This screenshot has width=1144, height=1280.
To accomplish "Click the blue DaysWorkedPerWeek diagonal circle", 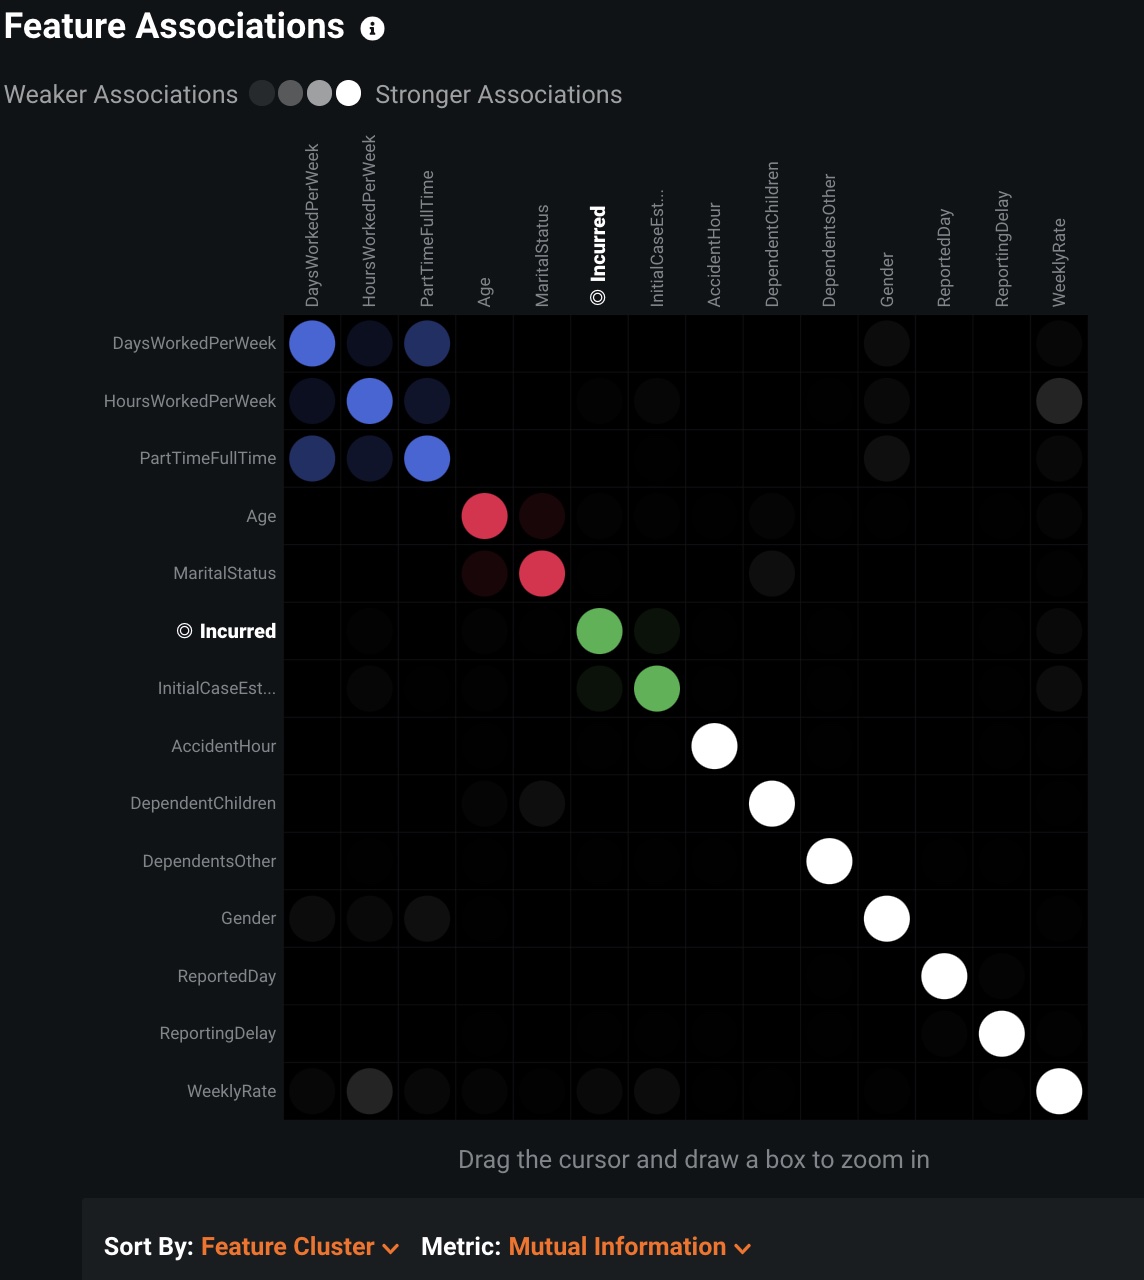I will (x=312, y=344).
